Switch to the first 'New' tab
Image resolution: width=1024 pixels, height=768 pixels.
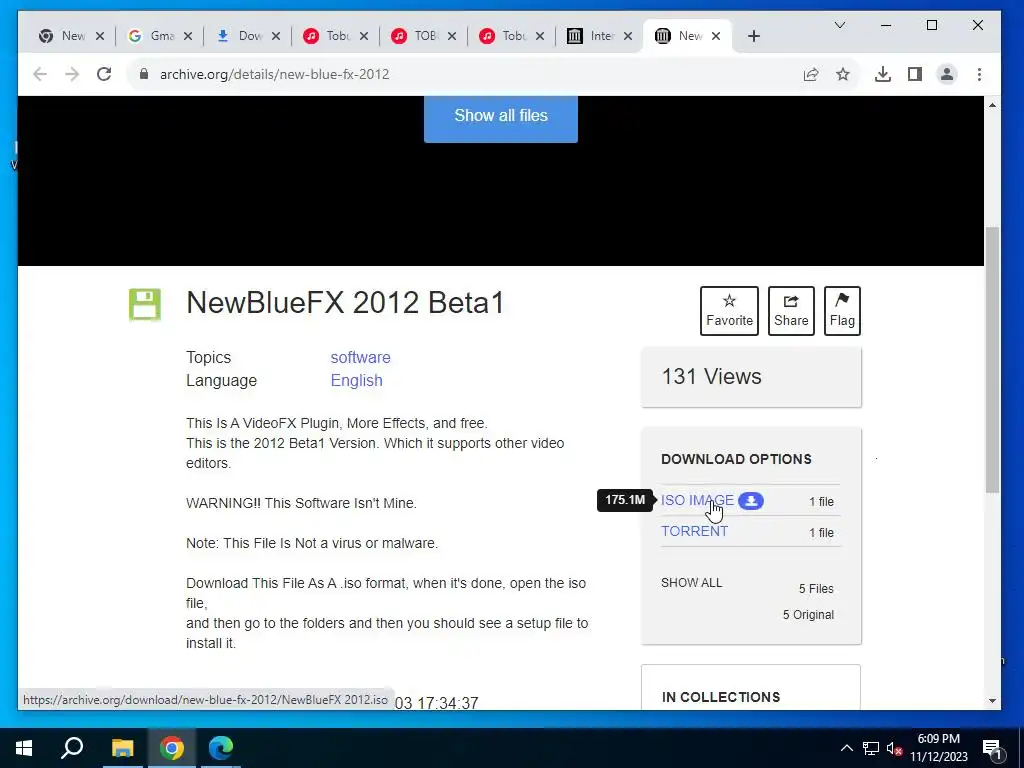point(71,36)
